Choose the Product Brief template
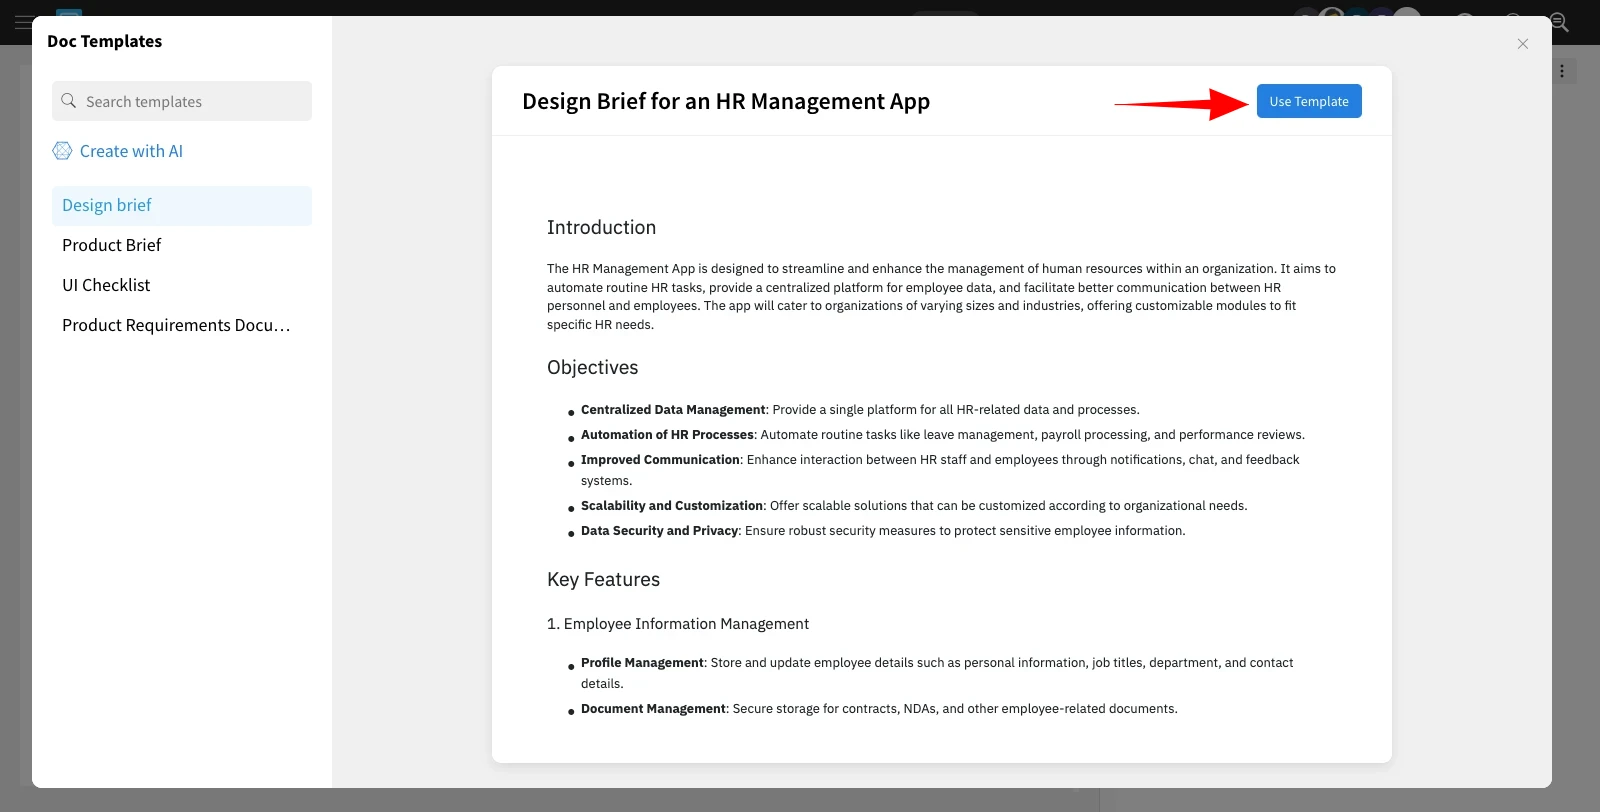The image size is (1600, 812). point(112,245)
